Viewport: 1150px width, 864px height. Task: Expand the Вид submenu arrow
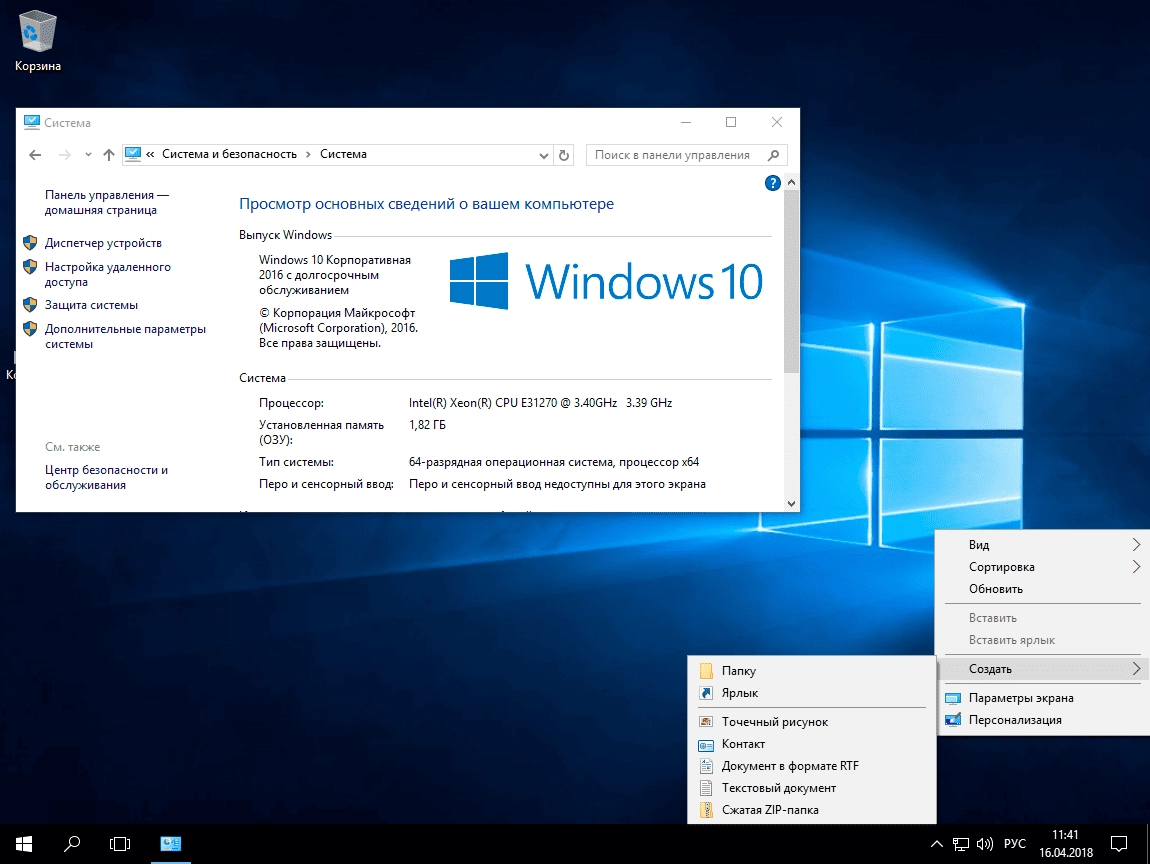[x=1136, y=544]
